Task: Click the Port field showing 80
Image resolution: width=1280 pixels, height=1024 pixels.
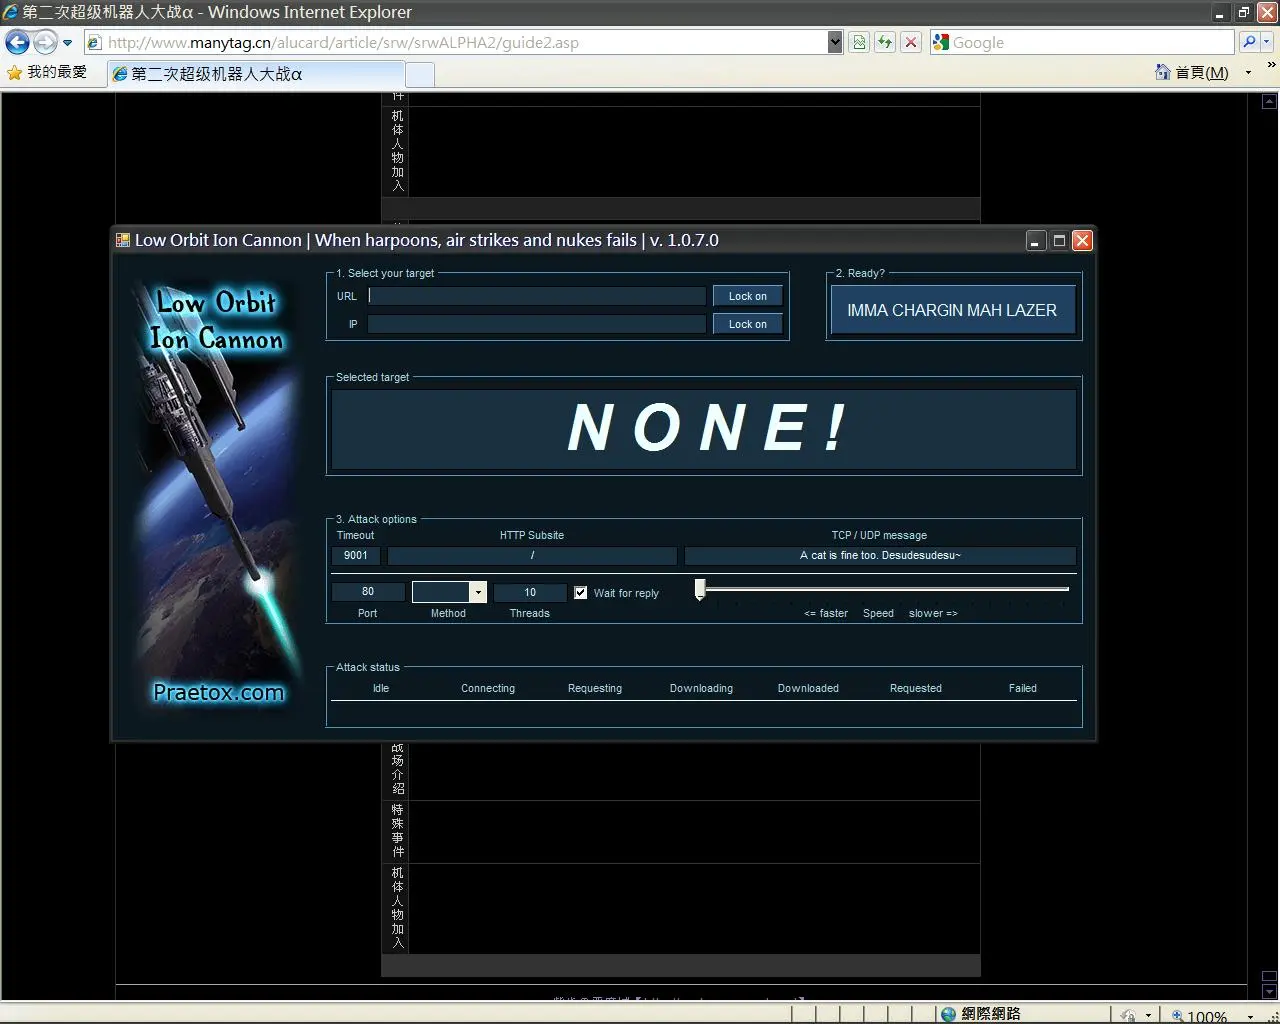Action: (368, 592)
